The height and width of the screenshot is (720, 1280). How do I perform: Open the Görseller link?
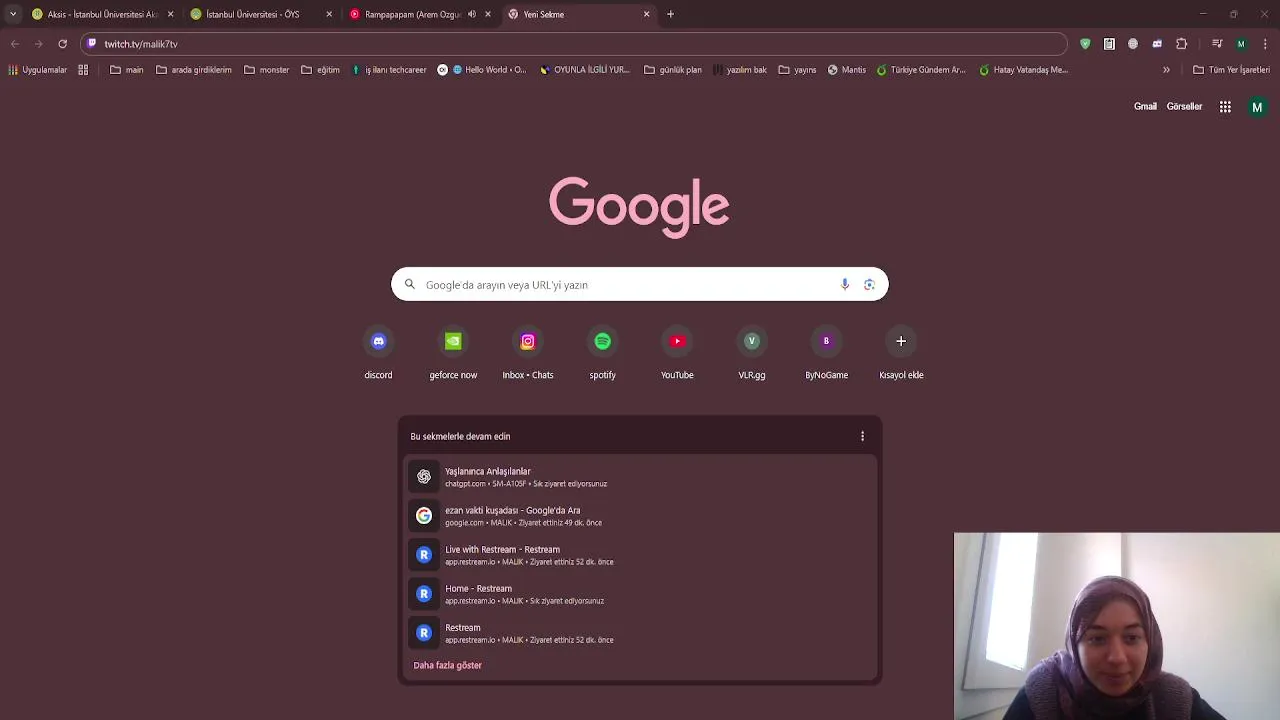click(1184, 107)
